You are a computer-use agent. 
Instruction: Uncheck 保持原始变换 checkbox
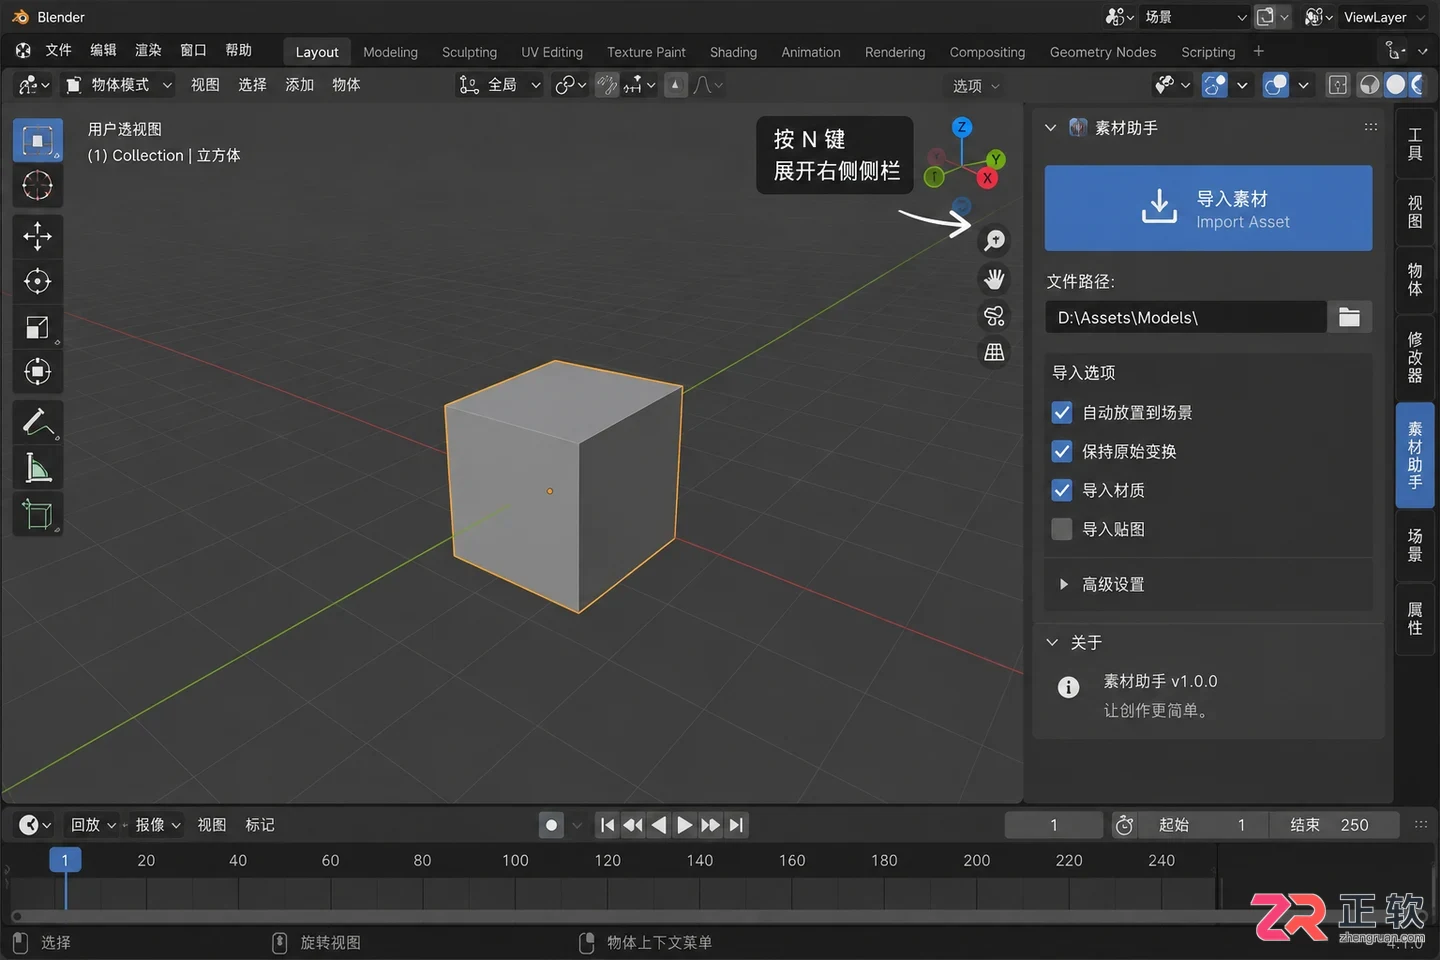(x=1062, y=451)
